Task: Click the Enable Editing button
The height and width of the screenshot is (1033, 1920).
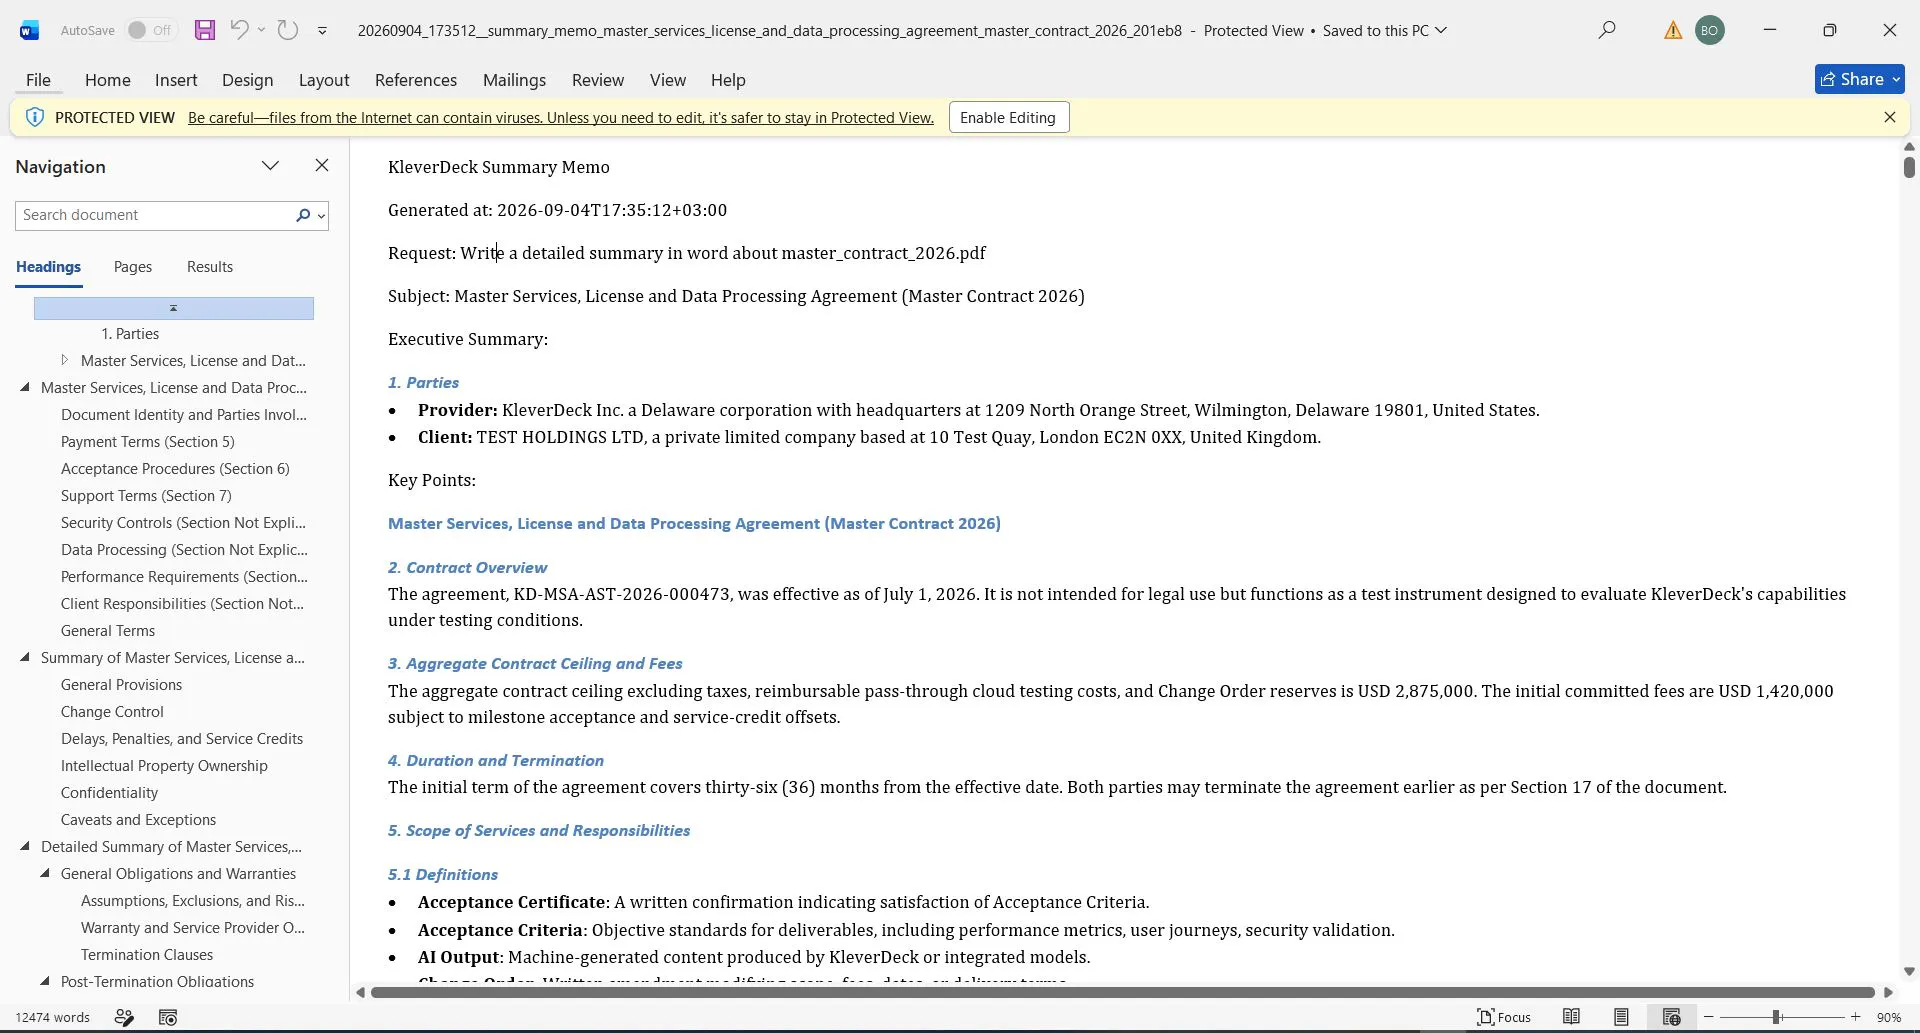Action: click(x=1008, y=117)
